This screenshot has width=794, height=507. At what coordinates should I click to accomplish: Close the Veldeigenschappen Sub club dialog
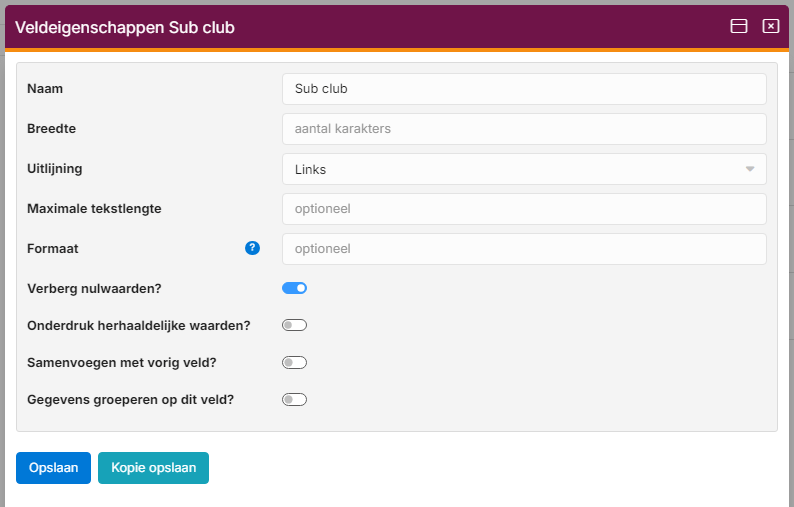(771, 26)
